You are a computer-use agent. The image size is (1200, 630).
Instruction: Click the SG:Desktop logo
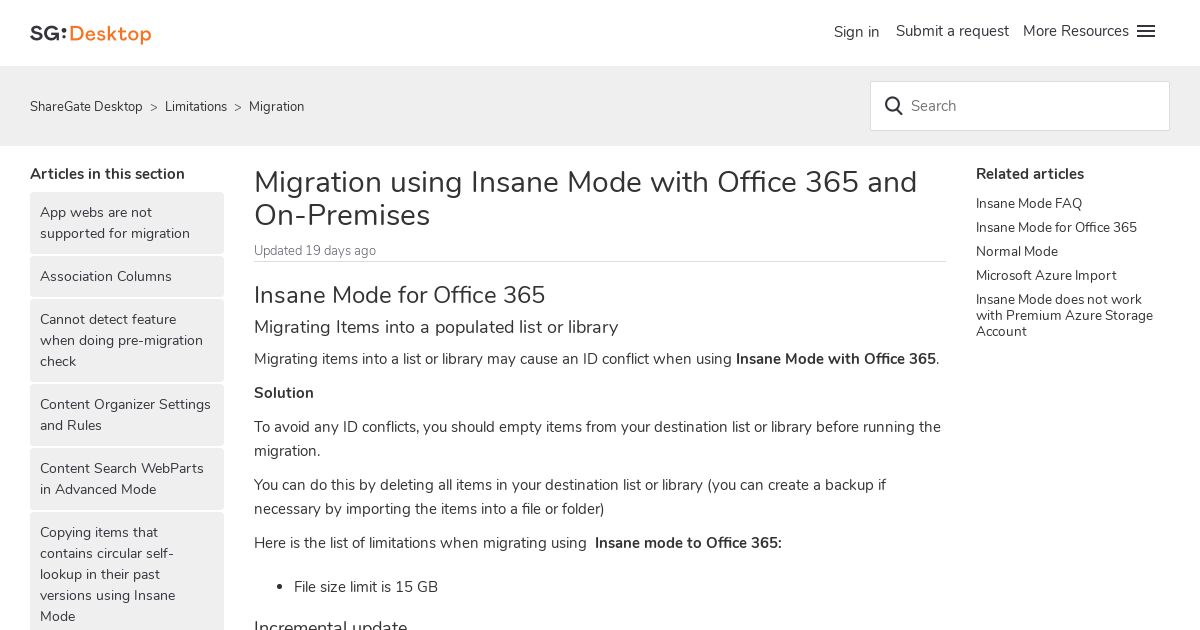[90, 33]
